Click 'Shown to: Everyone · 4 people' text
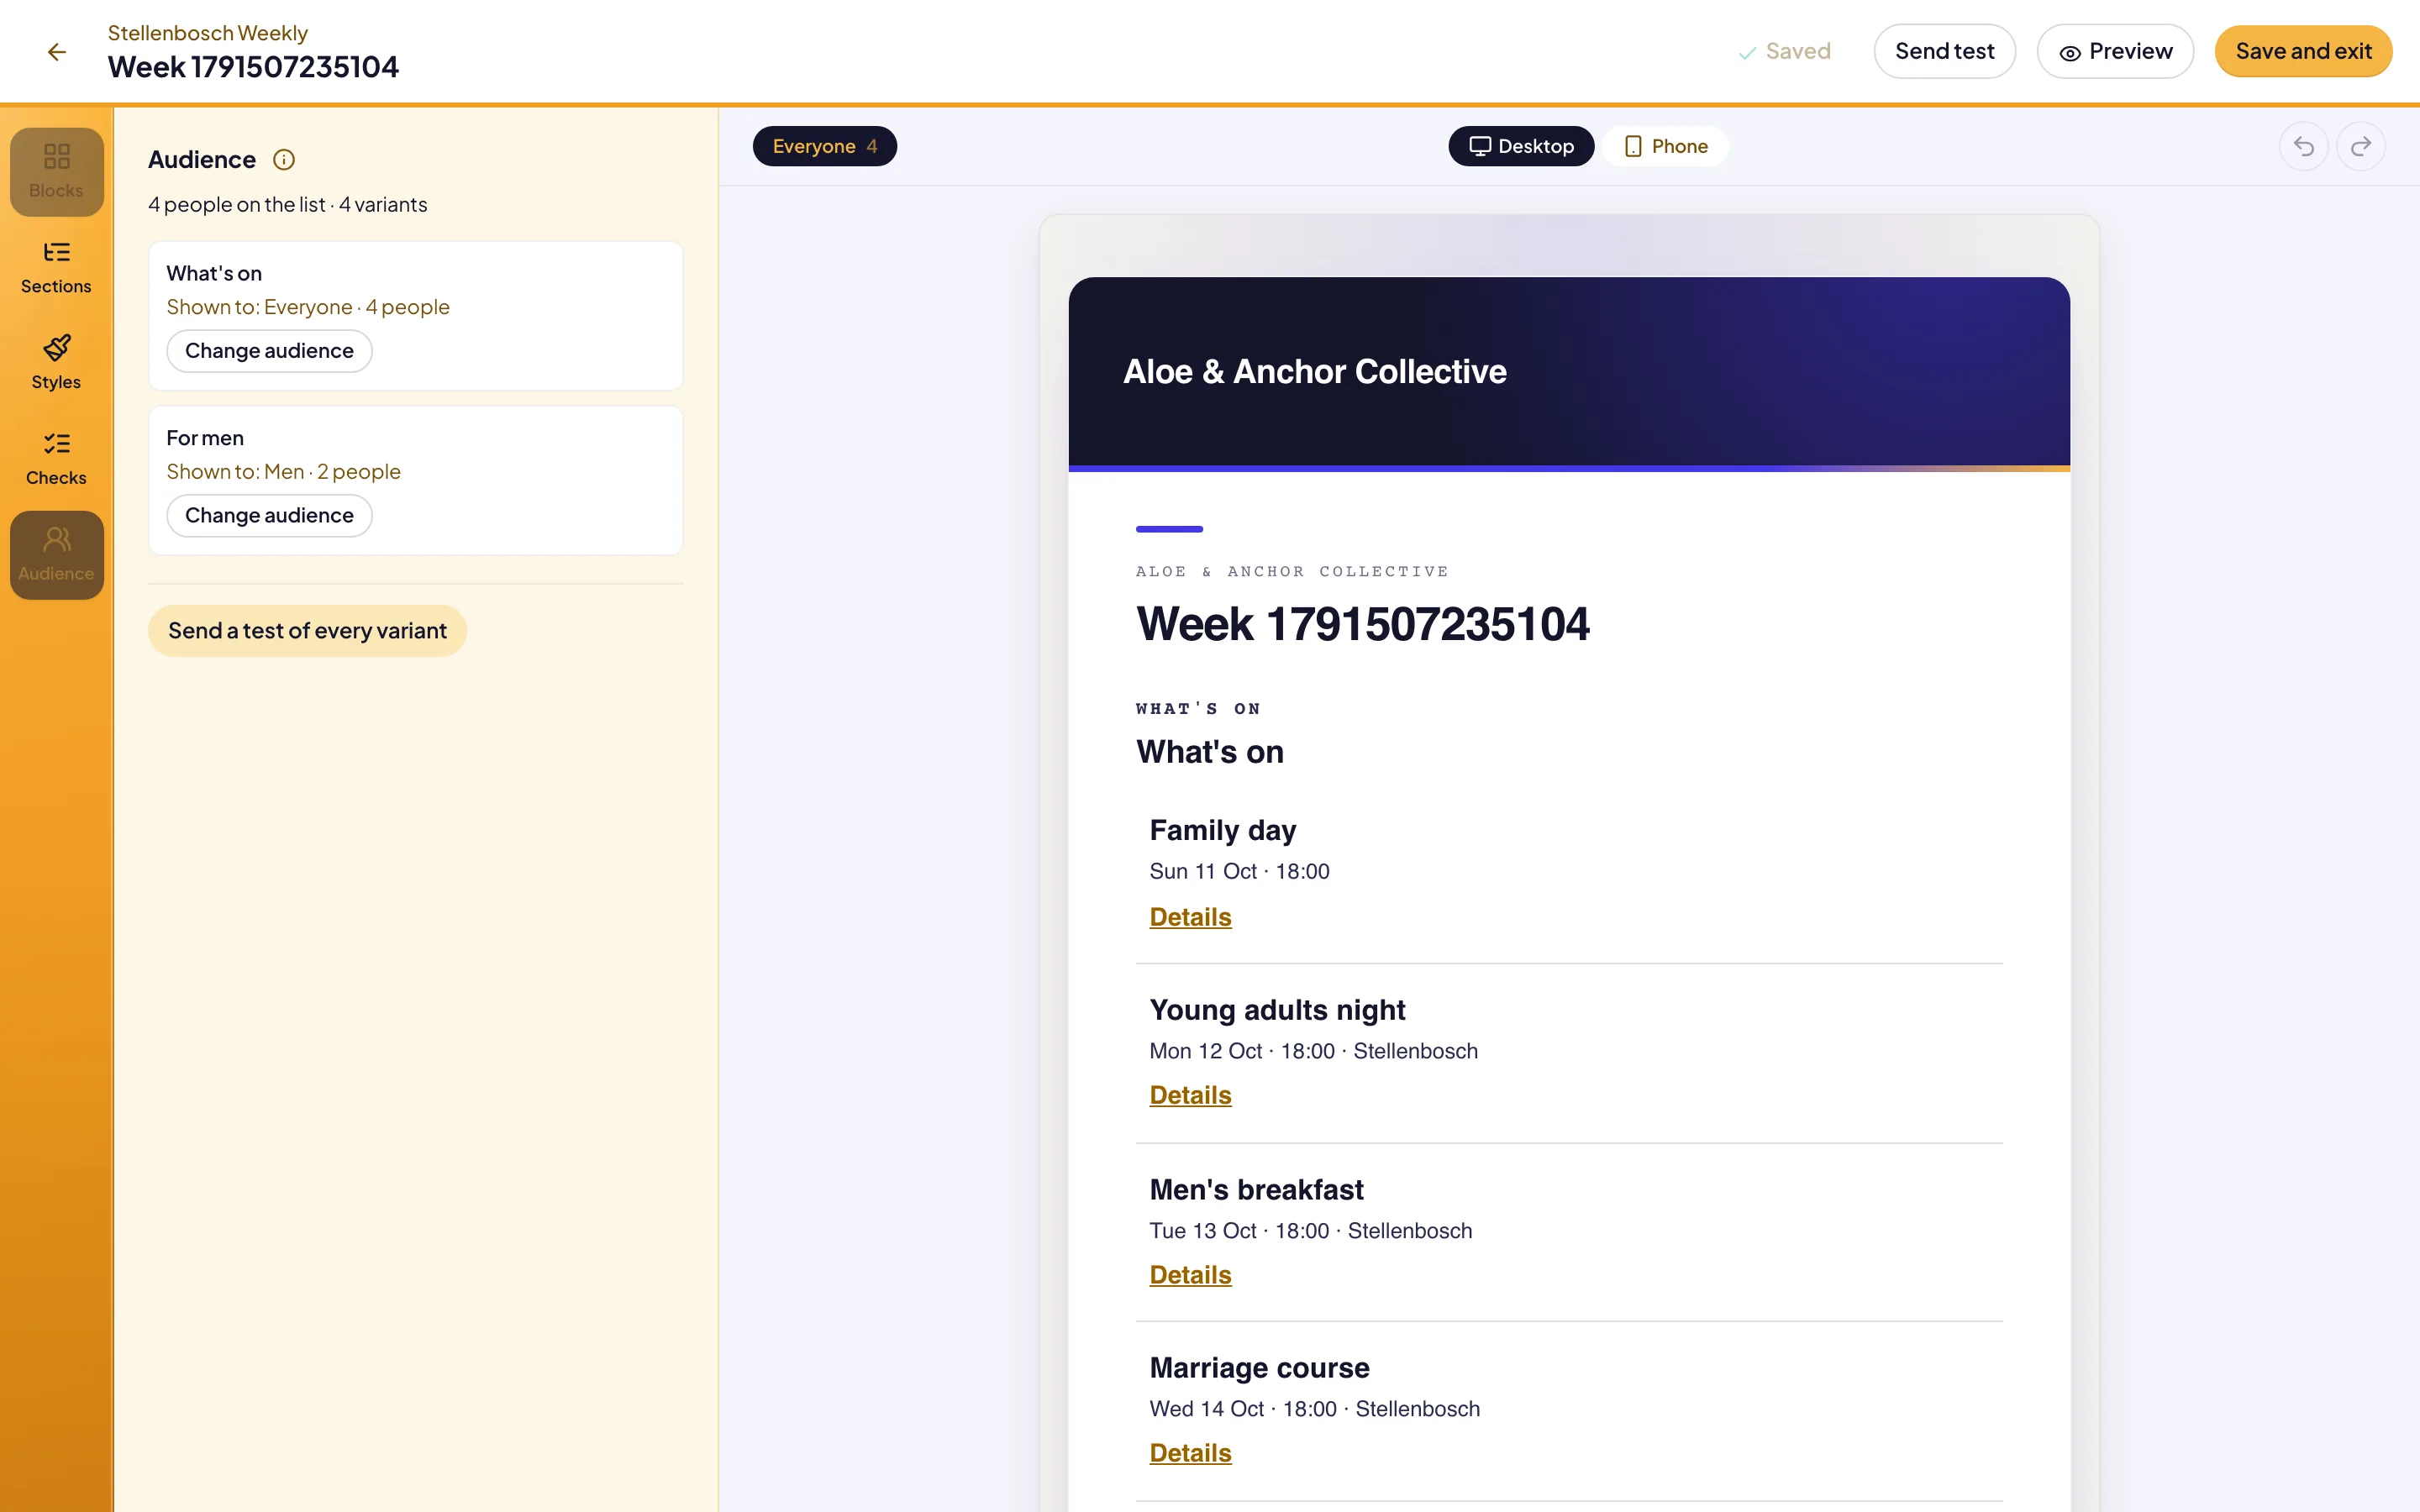Screen dimensions: 2420x1512 [308, 307]
